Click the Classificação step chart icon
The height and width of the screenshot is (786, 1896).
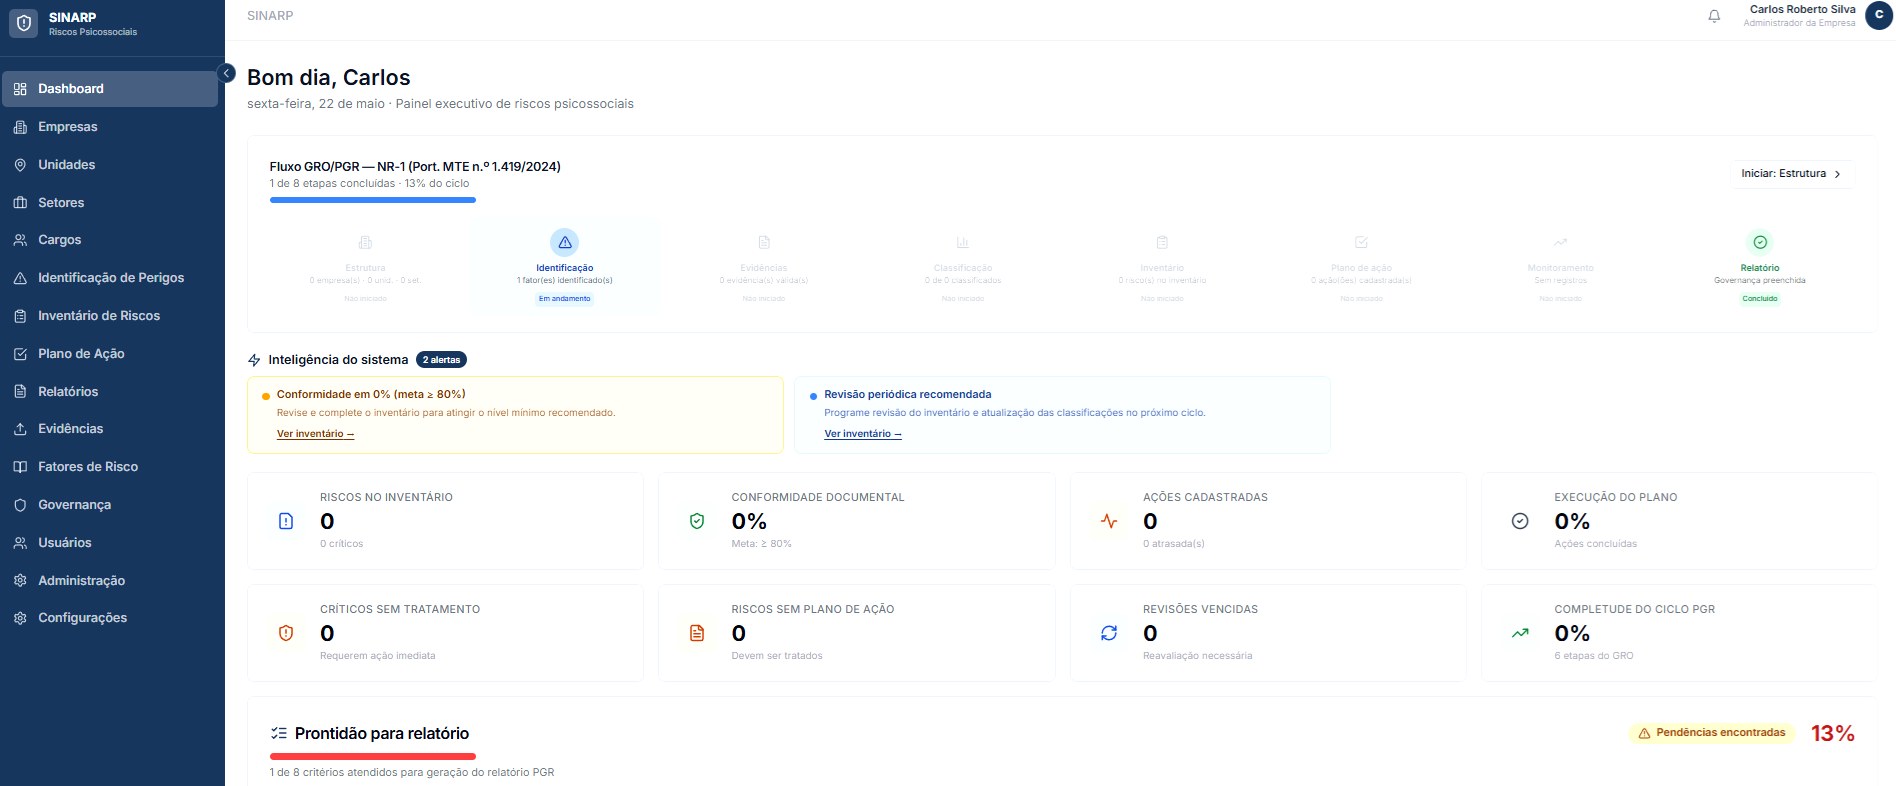tap(963, 242)
